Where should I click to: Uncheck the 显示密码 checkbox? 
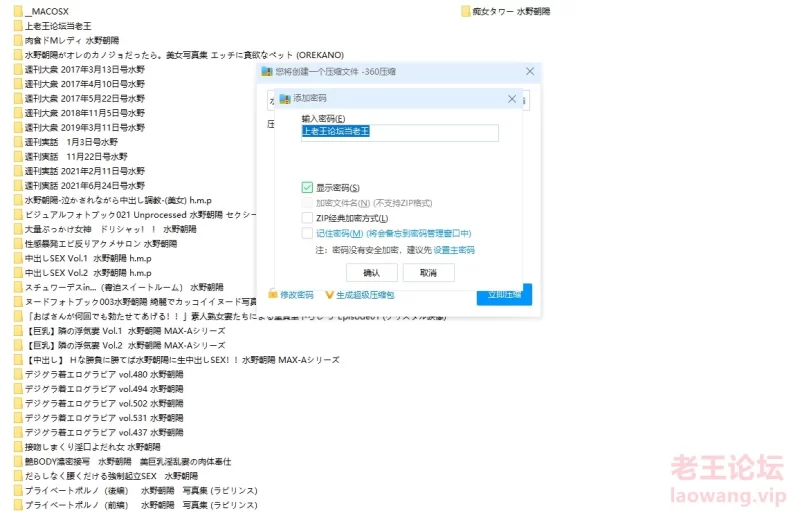coord(307,187)
